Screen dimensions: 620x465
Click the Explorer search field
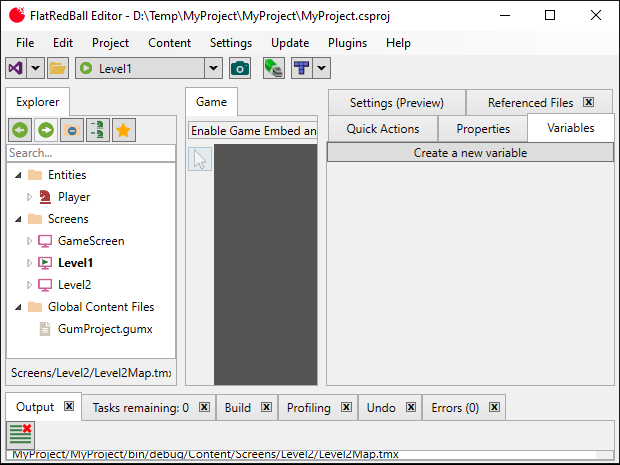pyautogui.click(x=90, y=153)
